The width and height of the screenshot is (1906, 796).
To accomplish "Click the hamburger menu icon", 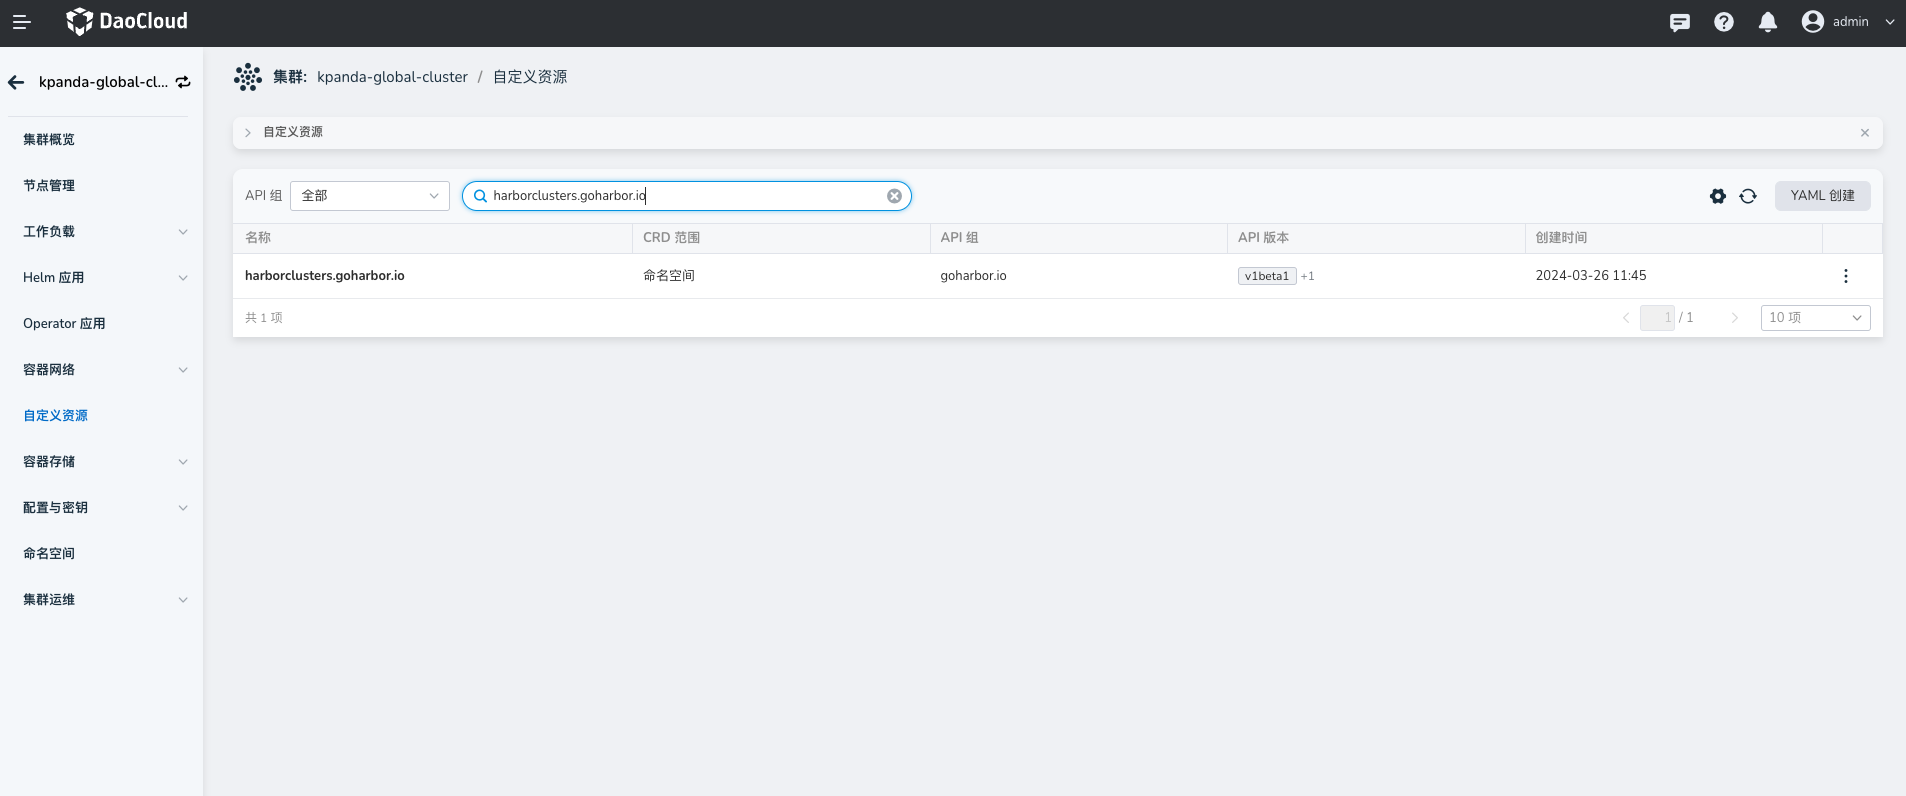I will click(x=21, y=22).
